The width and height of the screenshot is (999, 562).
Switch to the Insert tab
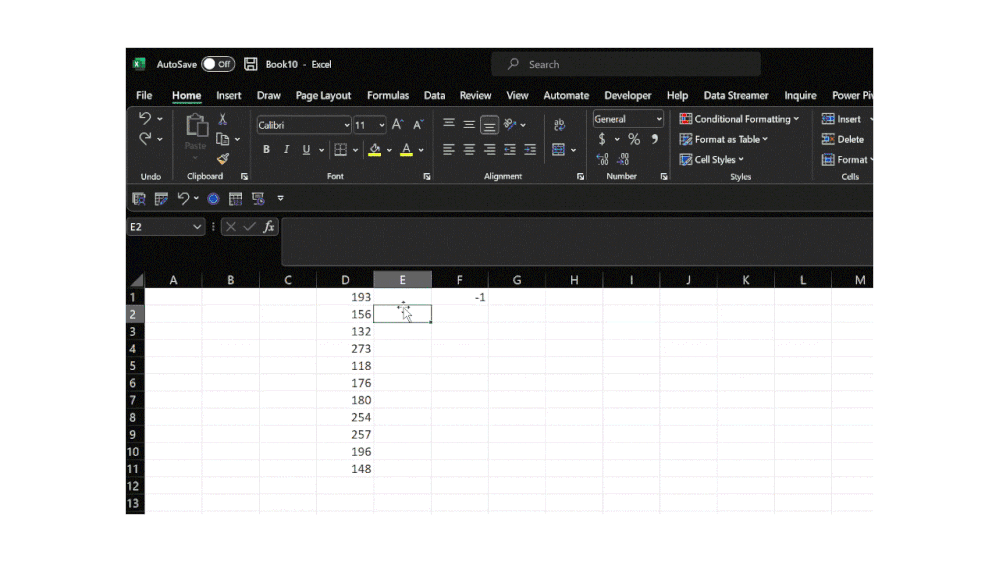coord(229,96)
